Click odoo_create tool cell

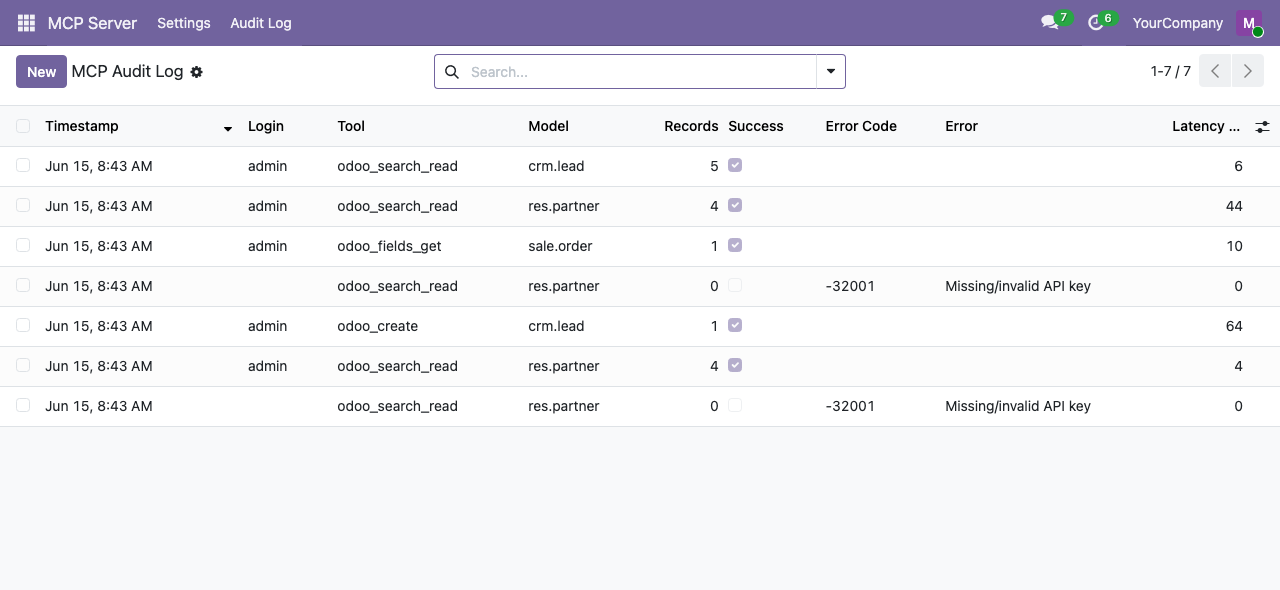pos(377,326)
